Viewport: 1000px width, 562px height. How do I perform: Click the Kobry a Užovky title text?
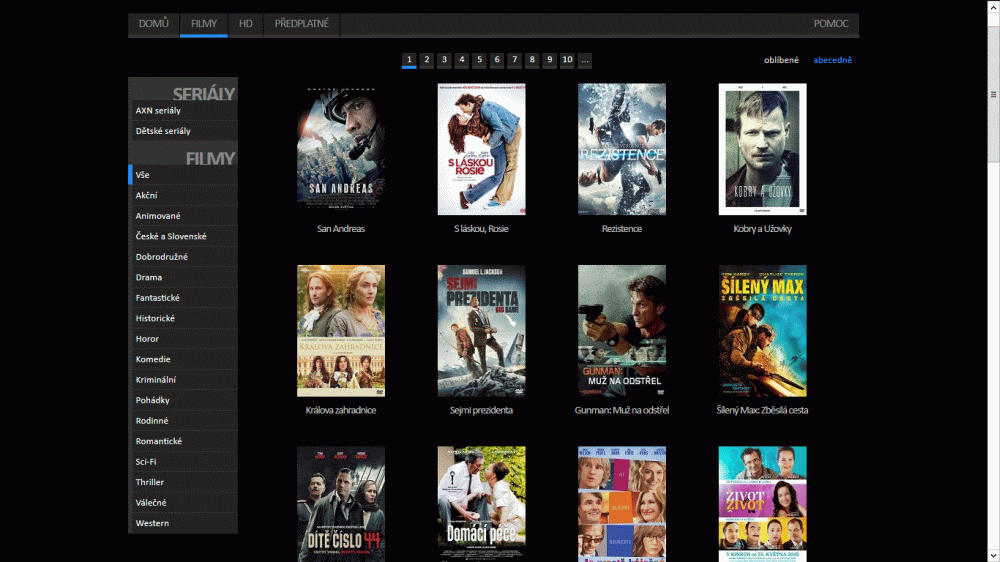(x=762, y=228)
